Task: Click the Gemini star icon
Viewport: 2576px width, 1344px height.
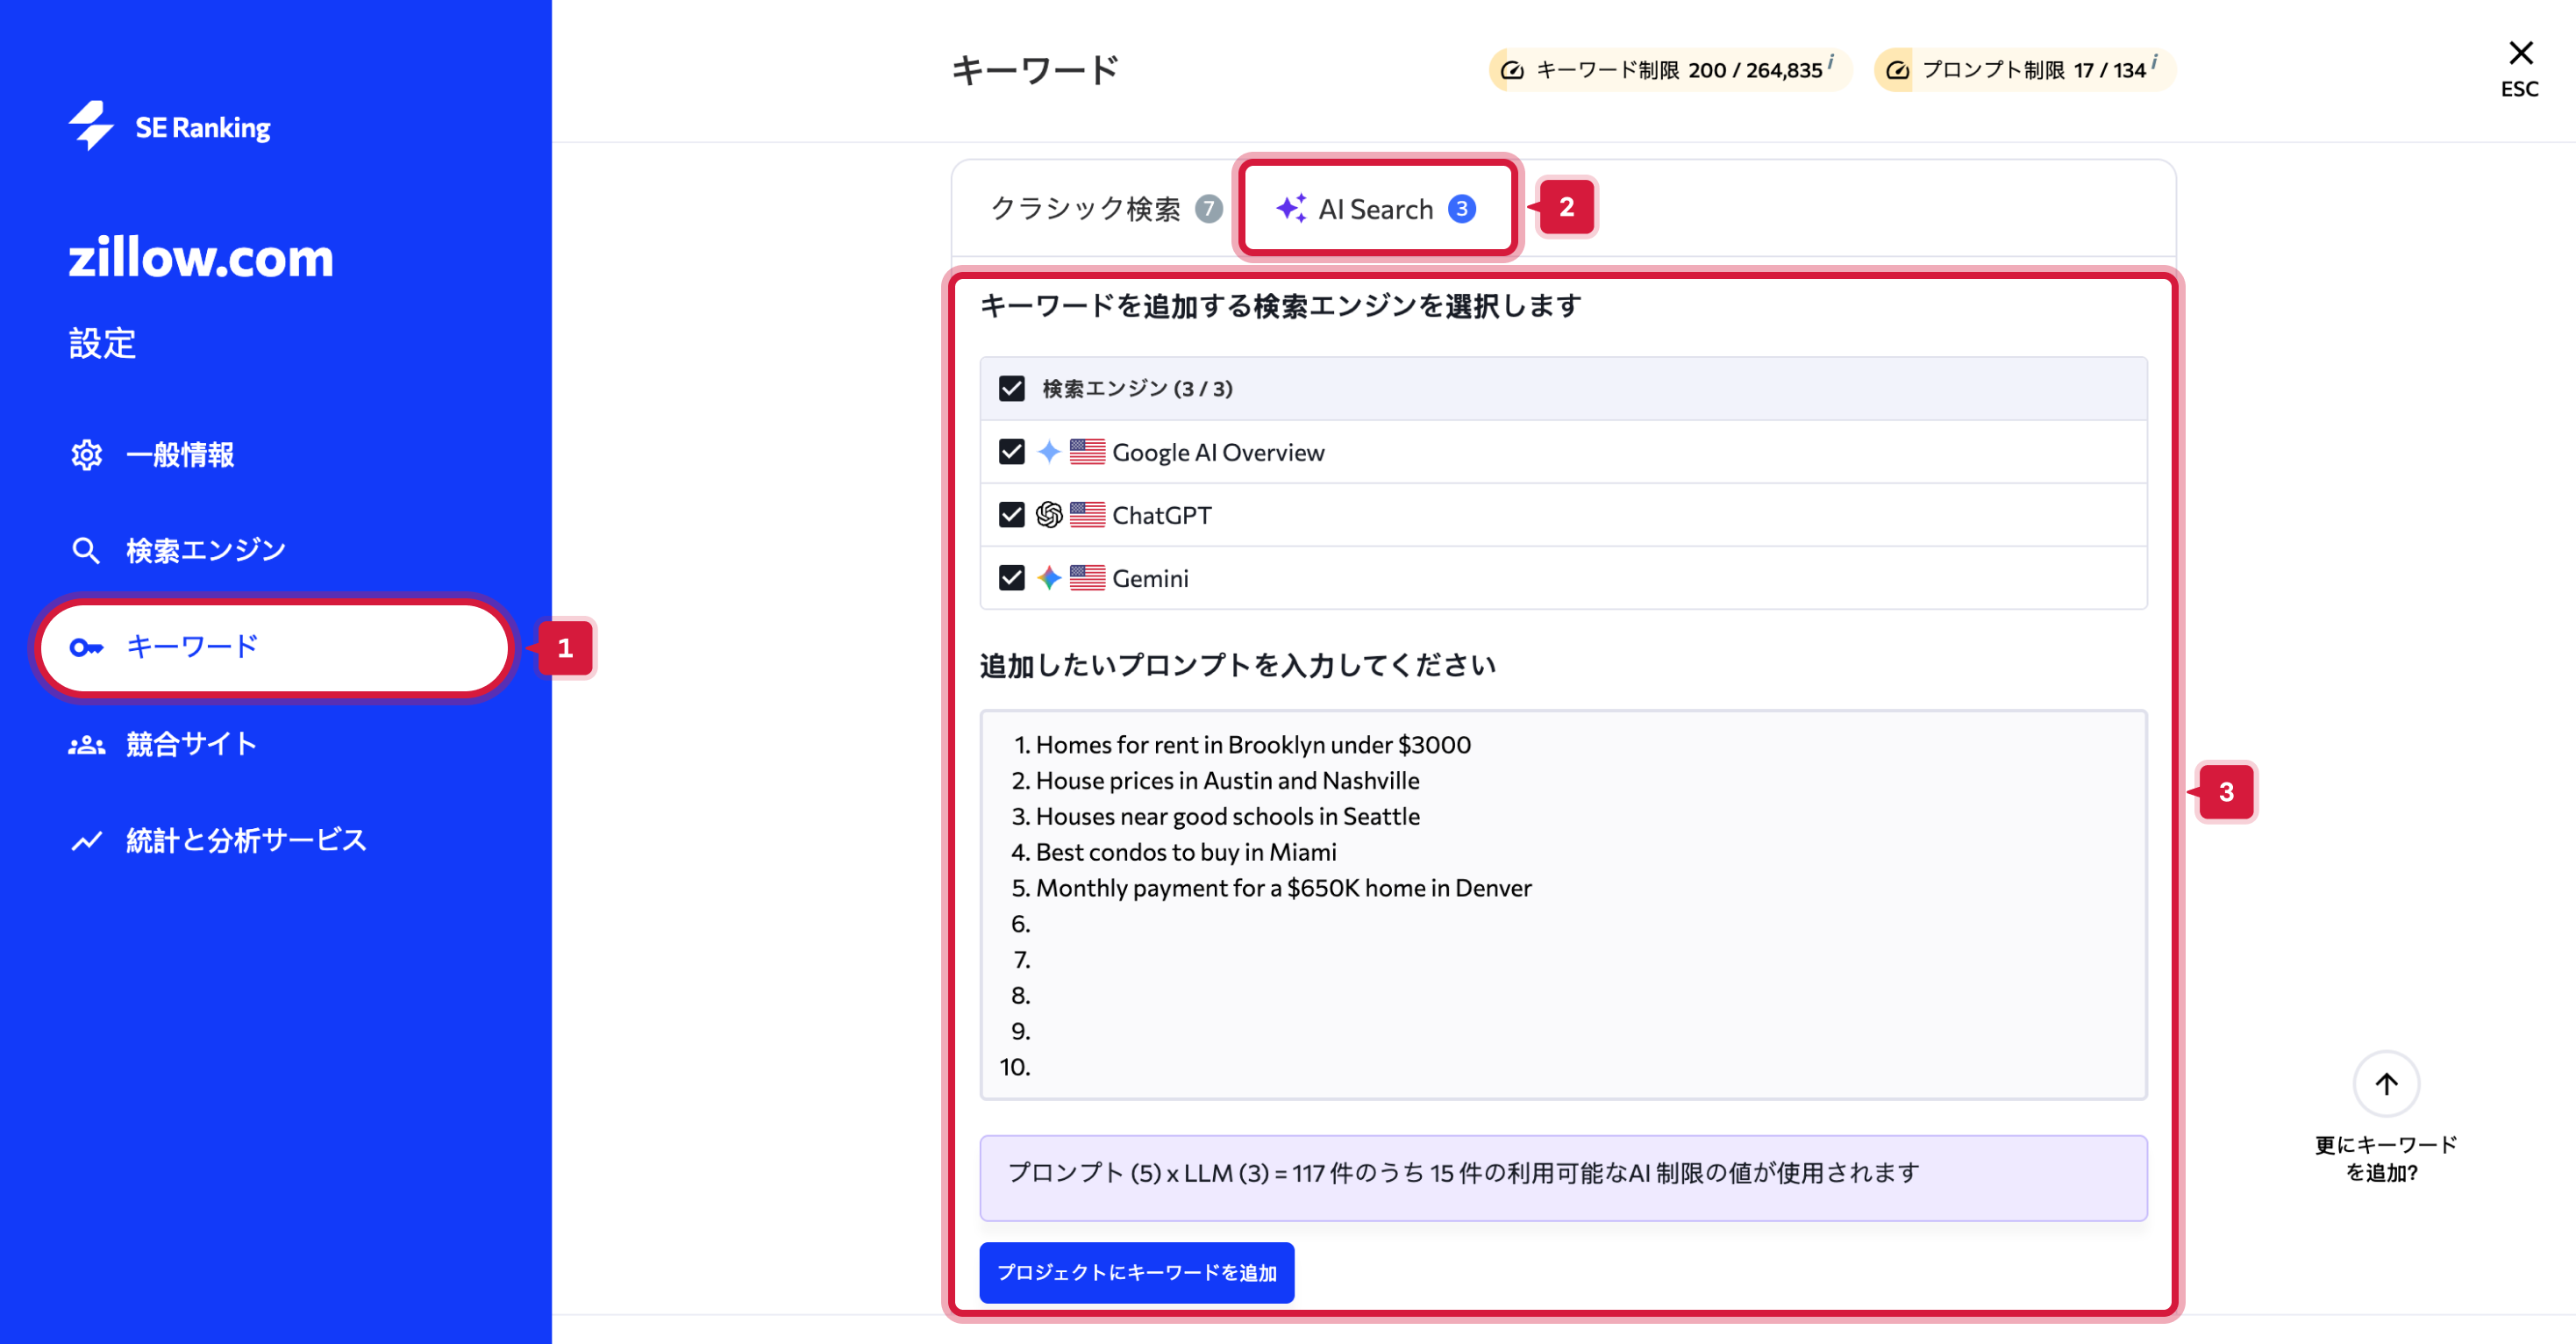Action: point(1048,578)
